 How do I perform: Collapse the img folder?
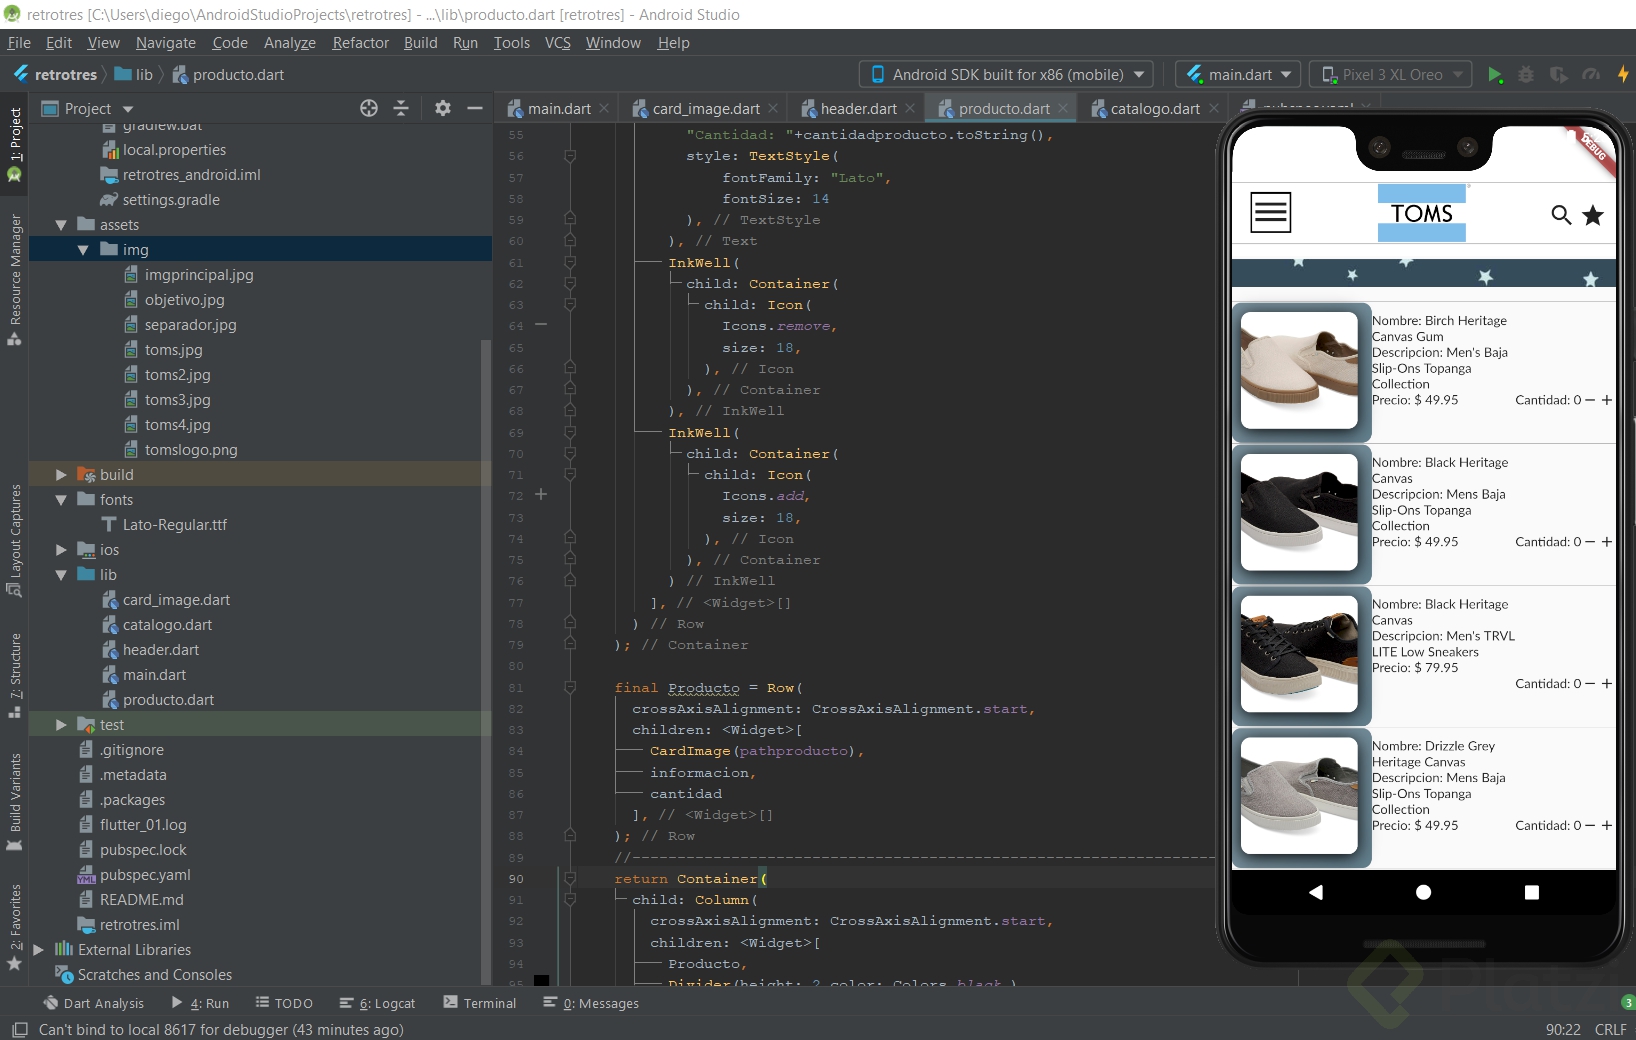[x=83, y=250]
